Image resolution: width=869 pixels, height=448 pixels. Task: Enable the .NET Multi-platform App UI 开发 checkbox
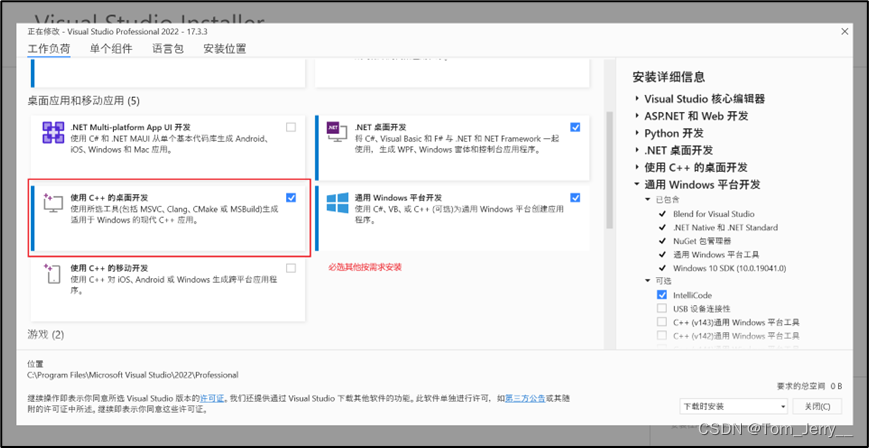[291, 128]
